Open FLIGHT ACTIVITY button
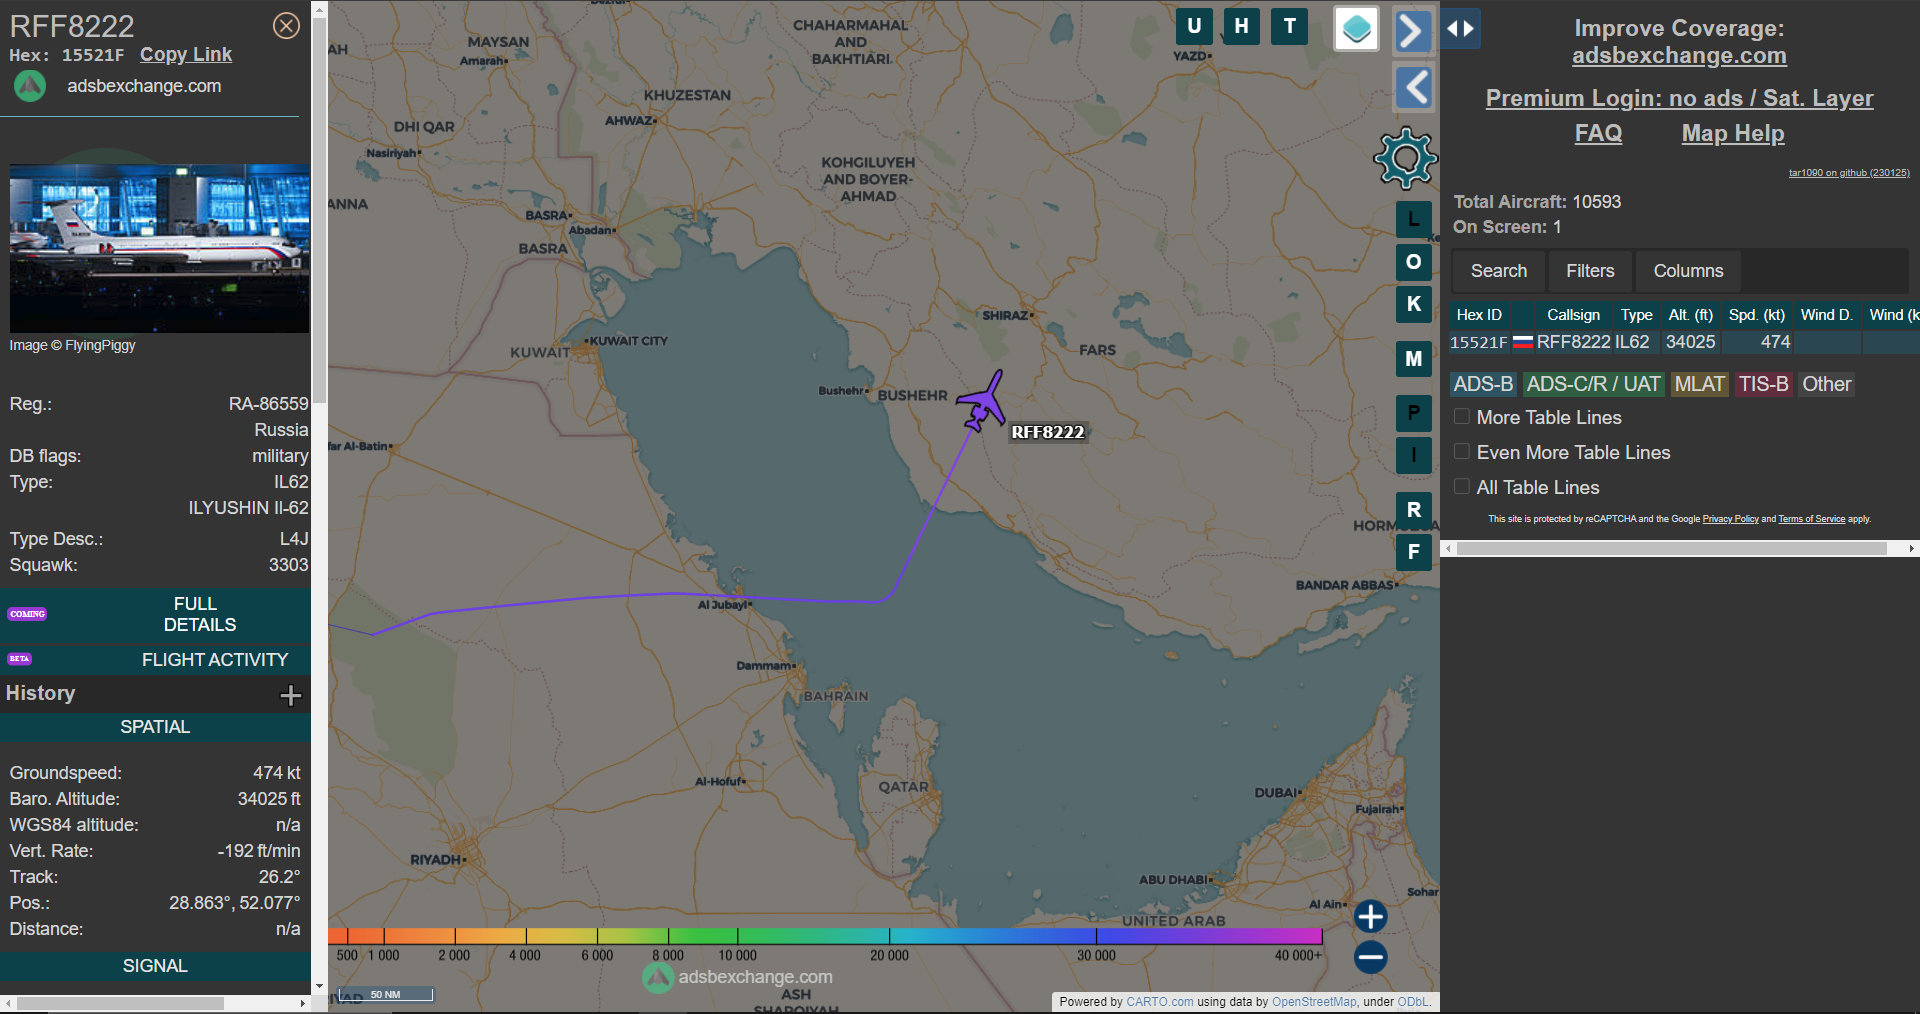Screen dimensions: 1920x1014 [156, 659]
